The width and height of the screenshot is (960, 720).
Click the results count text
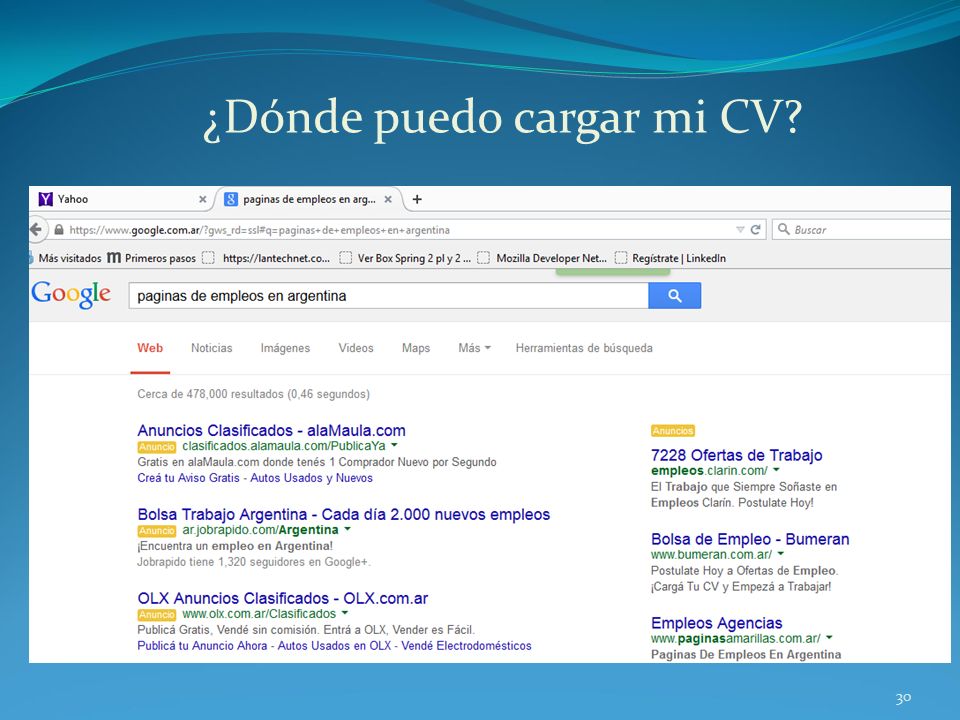click(x=253, y=394)
